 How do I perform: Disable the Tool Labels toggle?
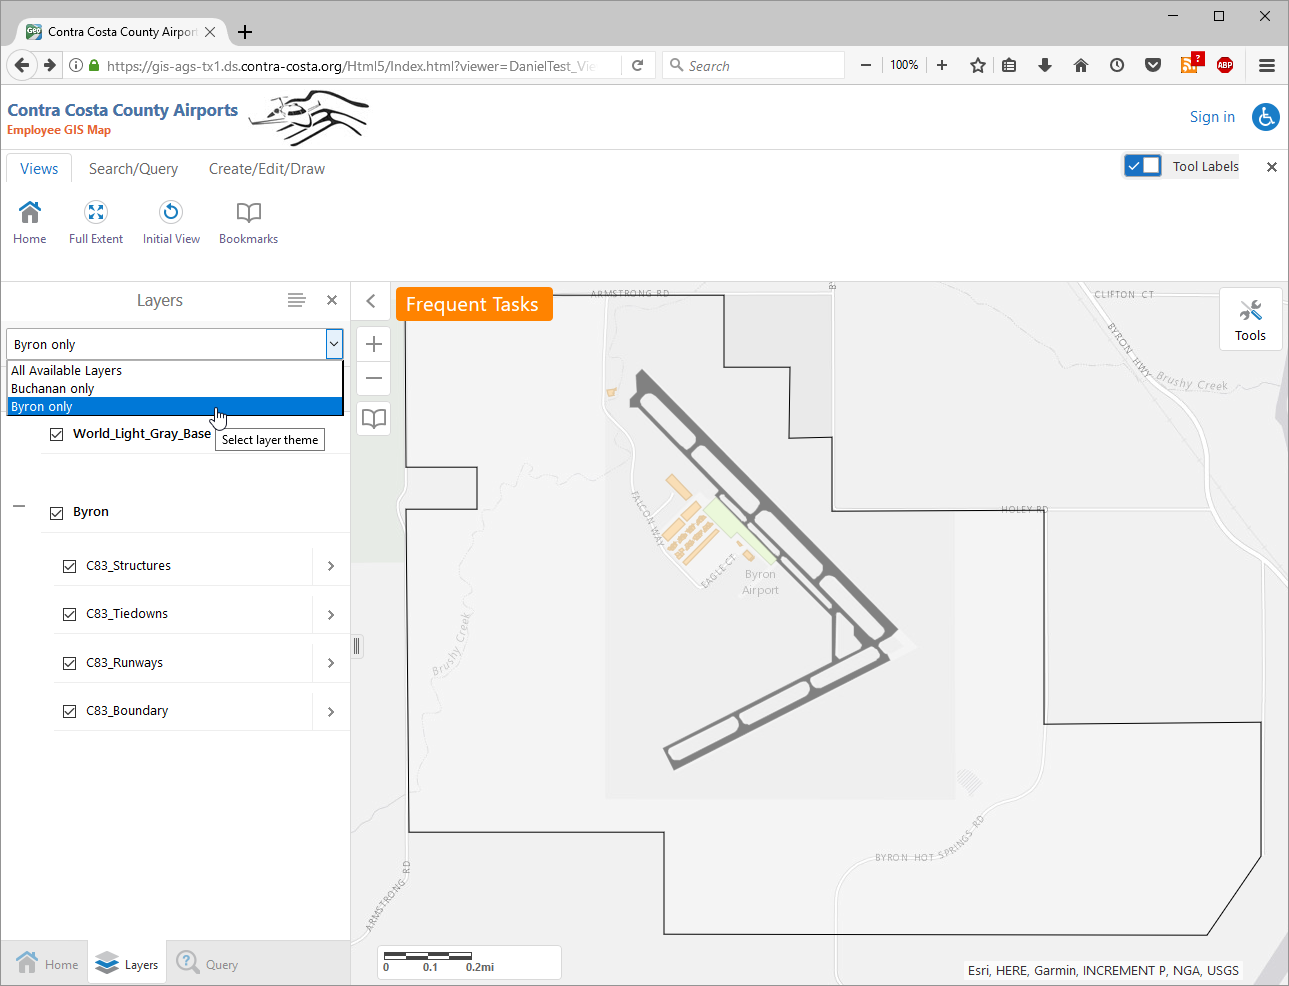[x=1142, y=166]
